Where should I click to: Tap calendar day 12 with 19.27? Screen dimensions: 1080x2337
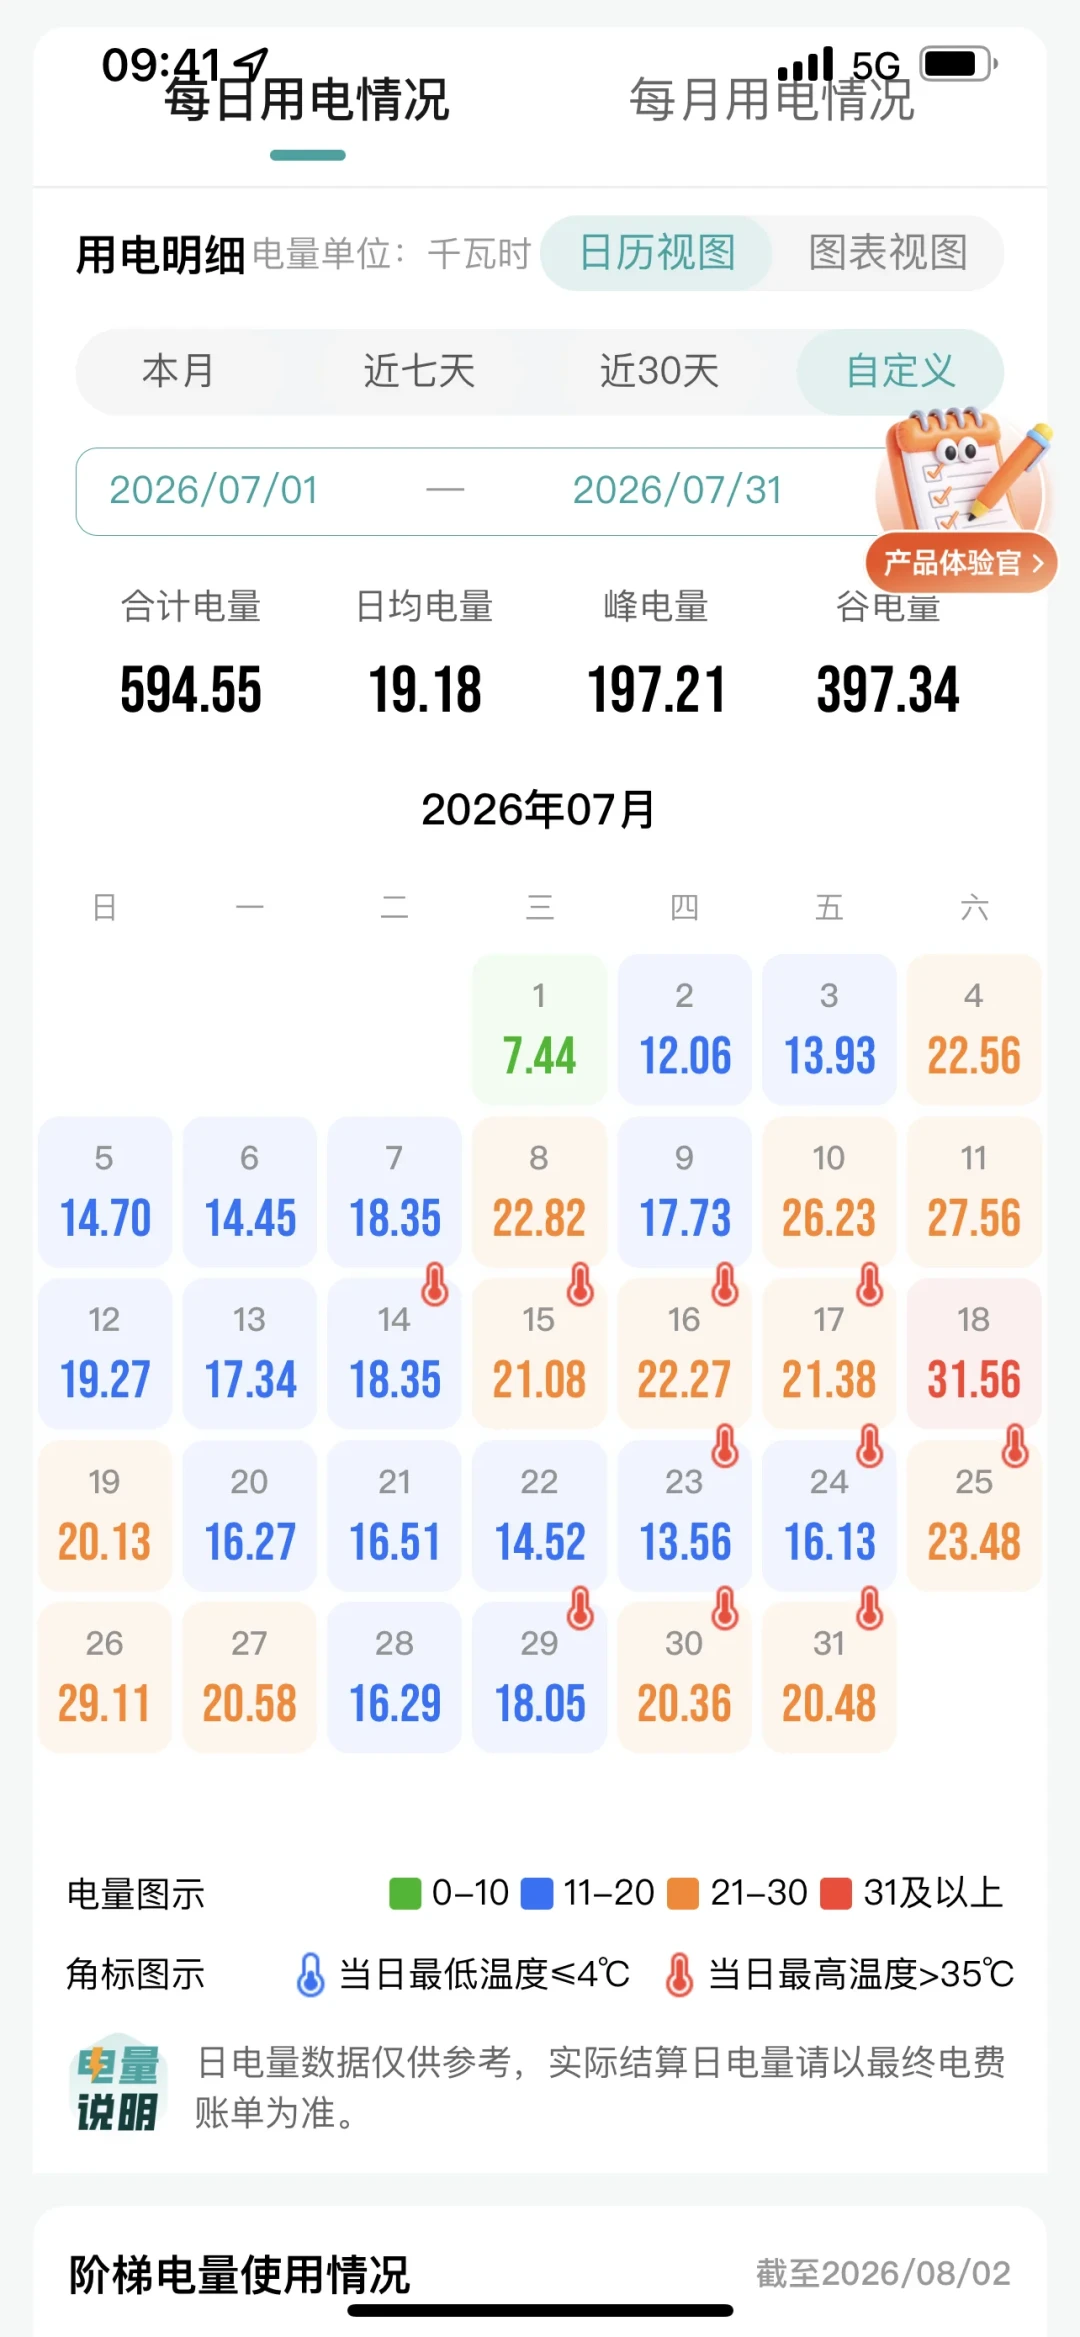click(105, 1353)
